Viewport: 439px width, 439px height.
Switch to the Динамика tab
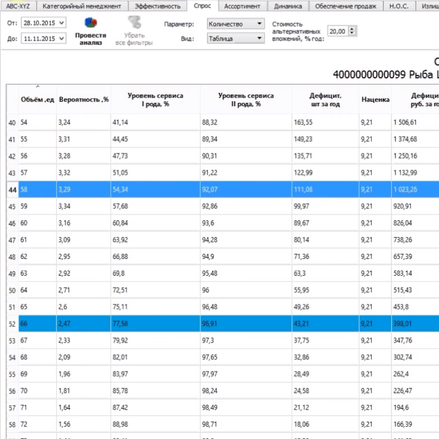(x=288, y=6)
